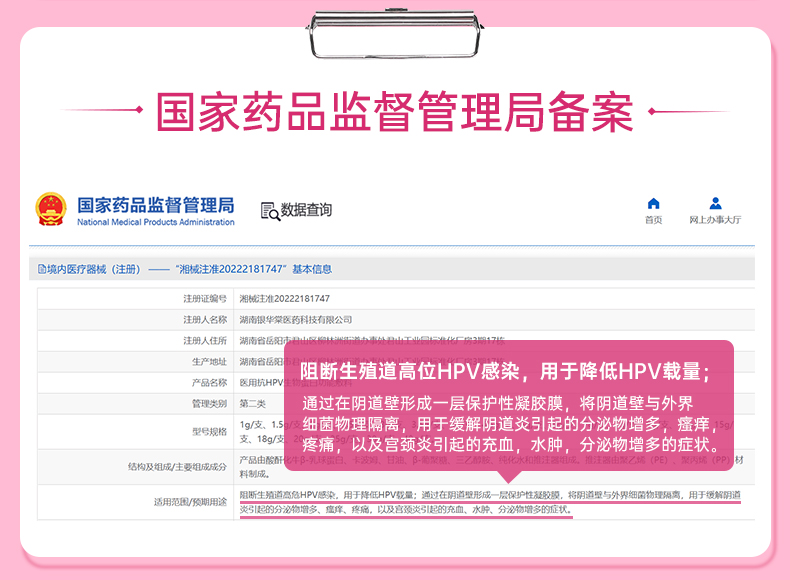Click the 网上办事大厅 text link
This screenshot has width=790, height=580.
click(x=715, y=220)
